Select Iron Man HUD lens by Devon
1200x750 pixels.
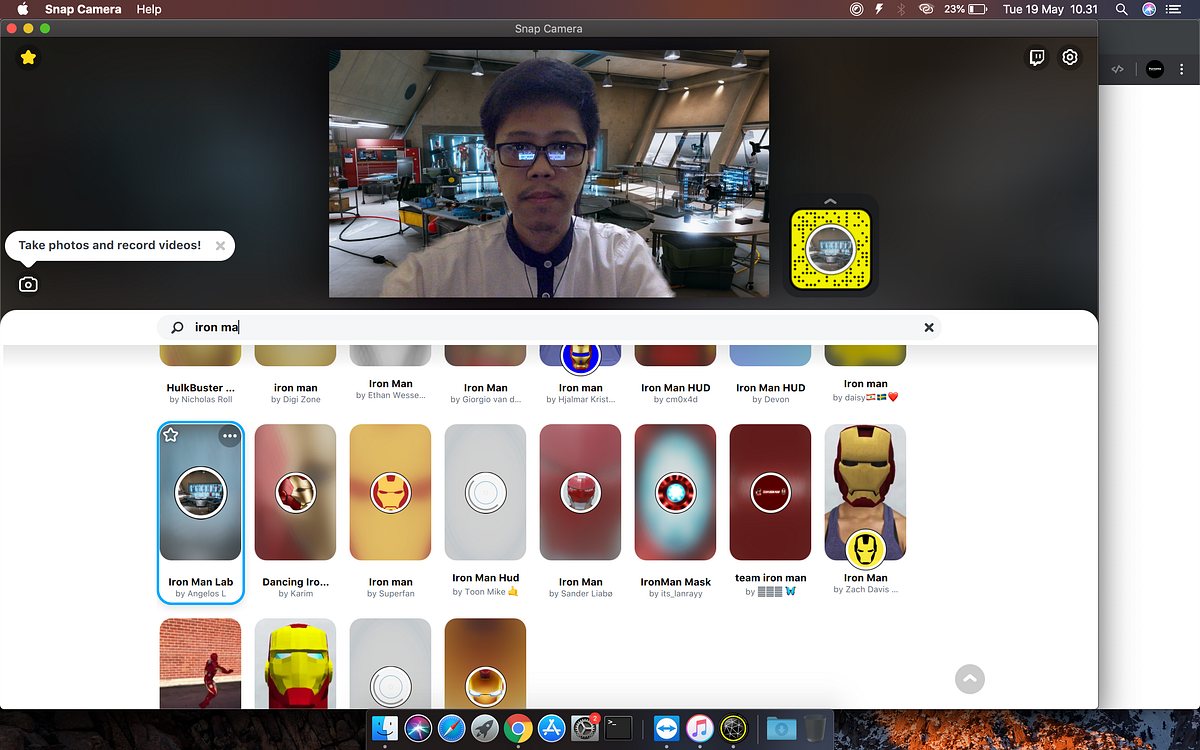pyautogui.click(x=771, y=375)
